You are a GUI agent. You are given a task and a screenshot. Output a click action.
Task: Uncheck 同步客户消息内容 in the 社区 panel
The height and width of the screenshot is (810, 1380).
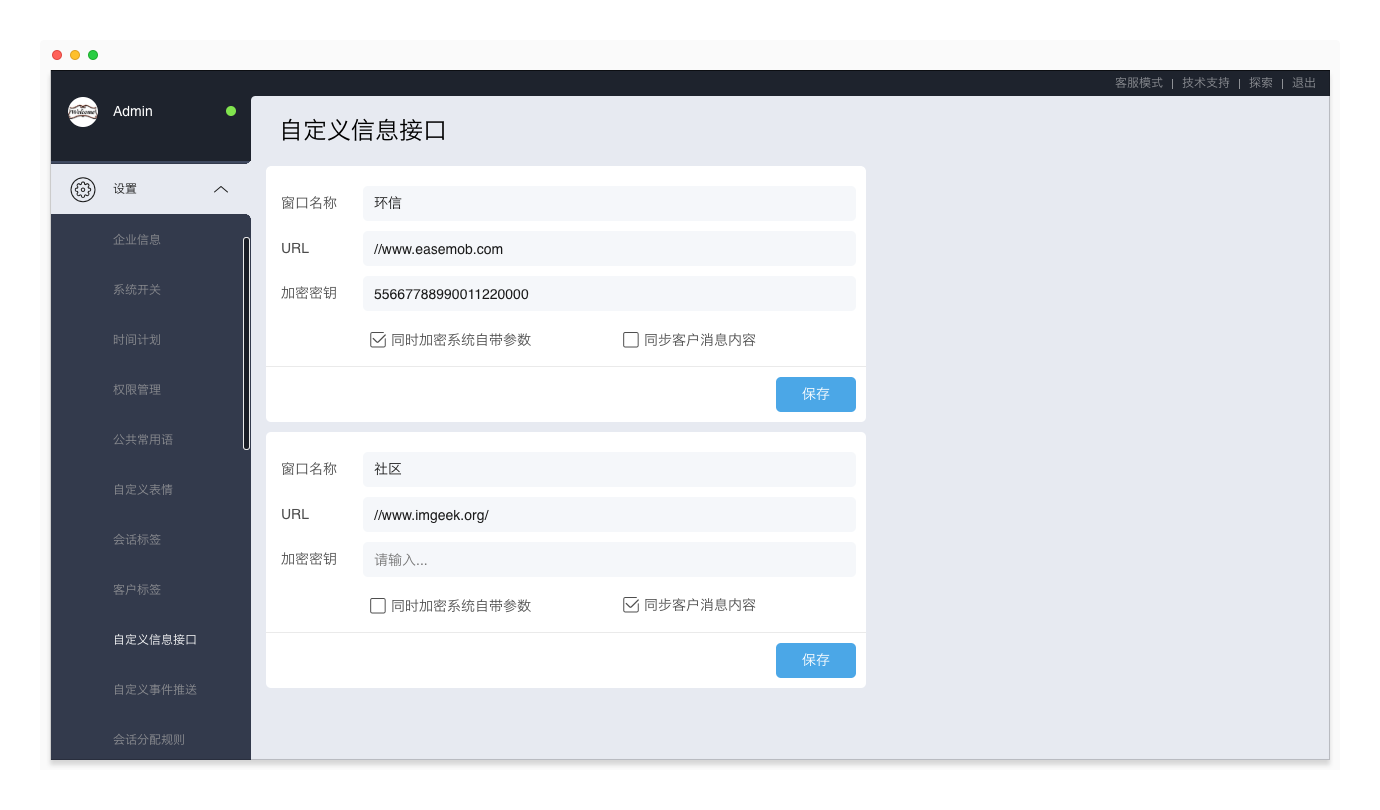tap(631, 606)
